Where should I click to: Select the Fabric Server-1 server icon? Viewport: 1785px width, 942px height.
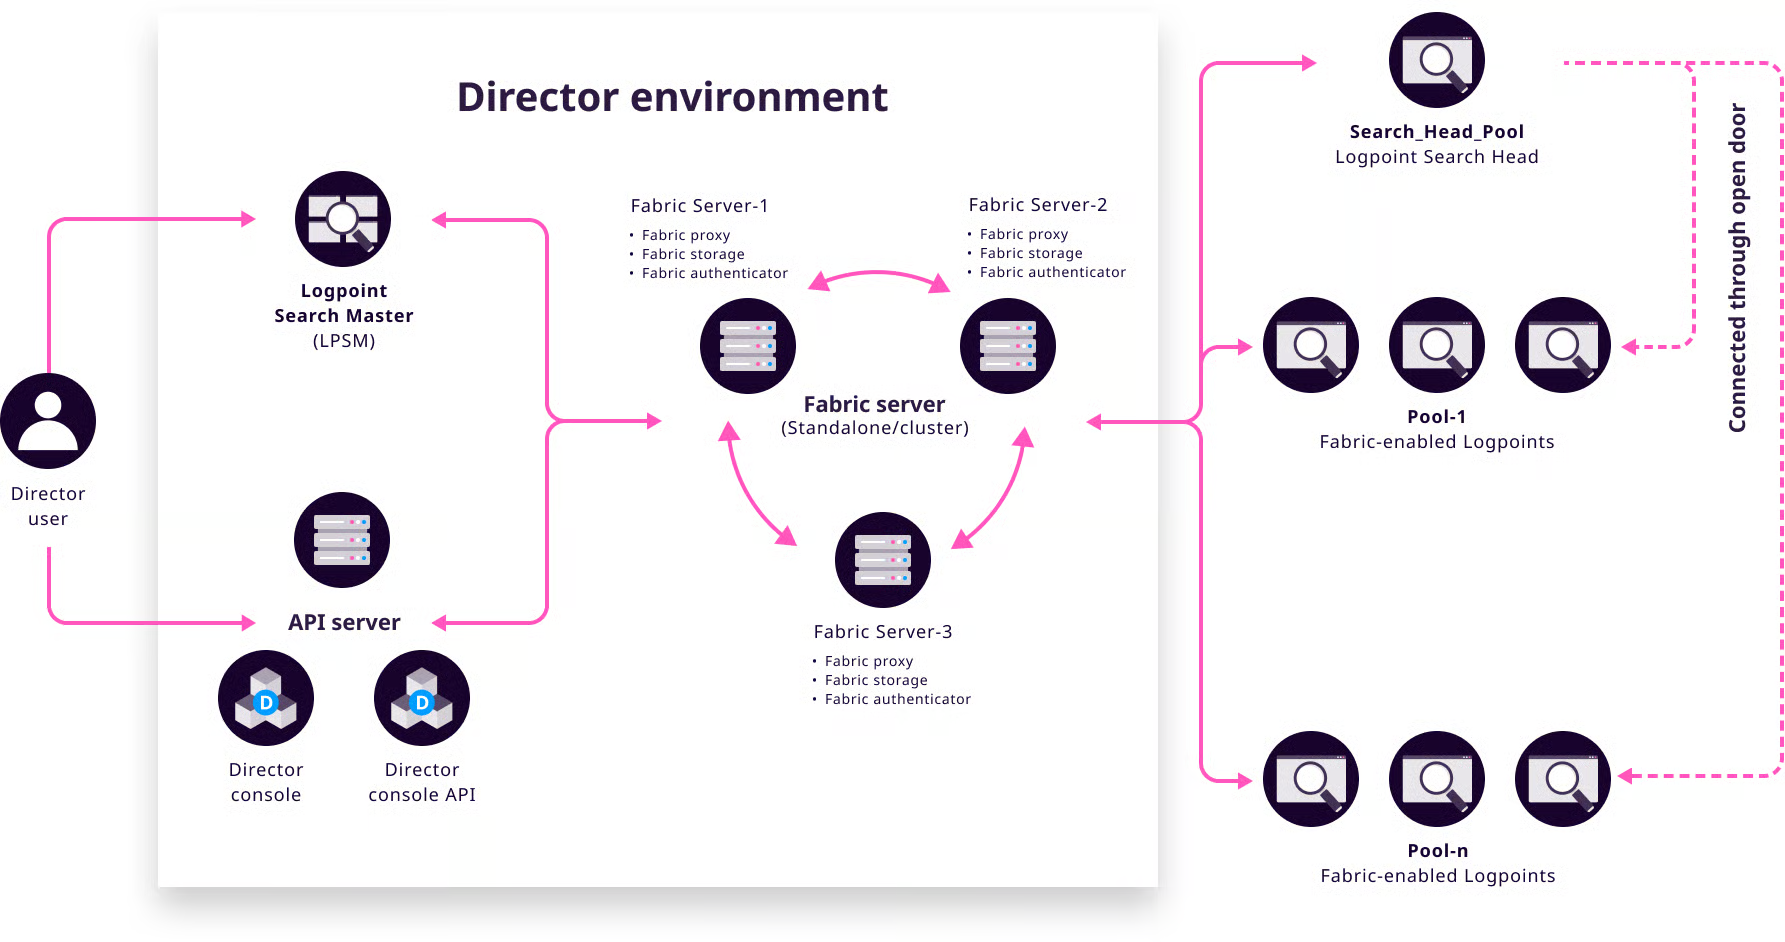[748, 346]
